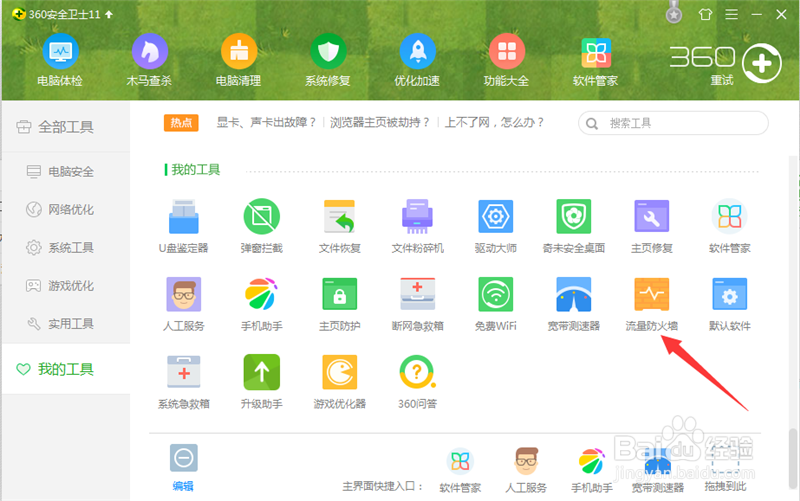This screenshot has height=501, width=800.
Task: Open the main menu hamburger icon
Action: pyautogui.click(x=732, y=14)
